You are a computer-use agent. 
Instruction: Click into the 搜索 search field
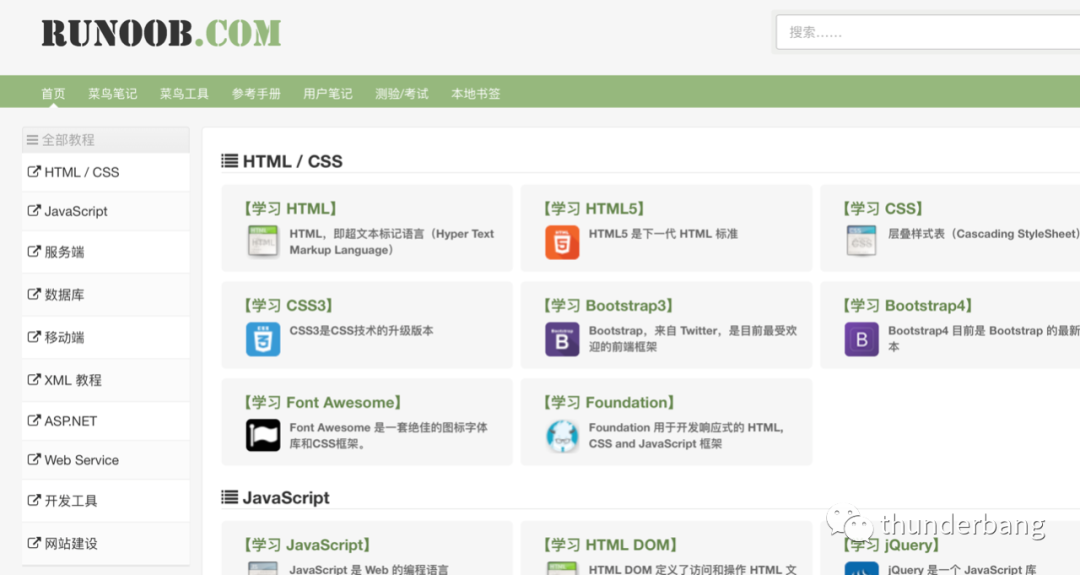pyautogui.click(x=928, y=32)
